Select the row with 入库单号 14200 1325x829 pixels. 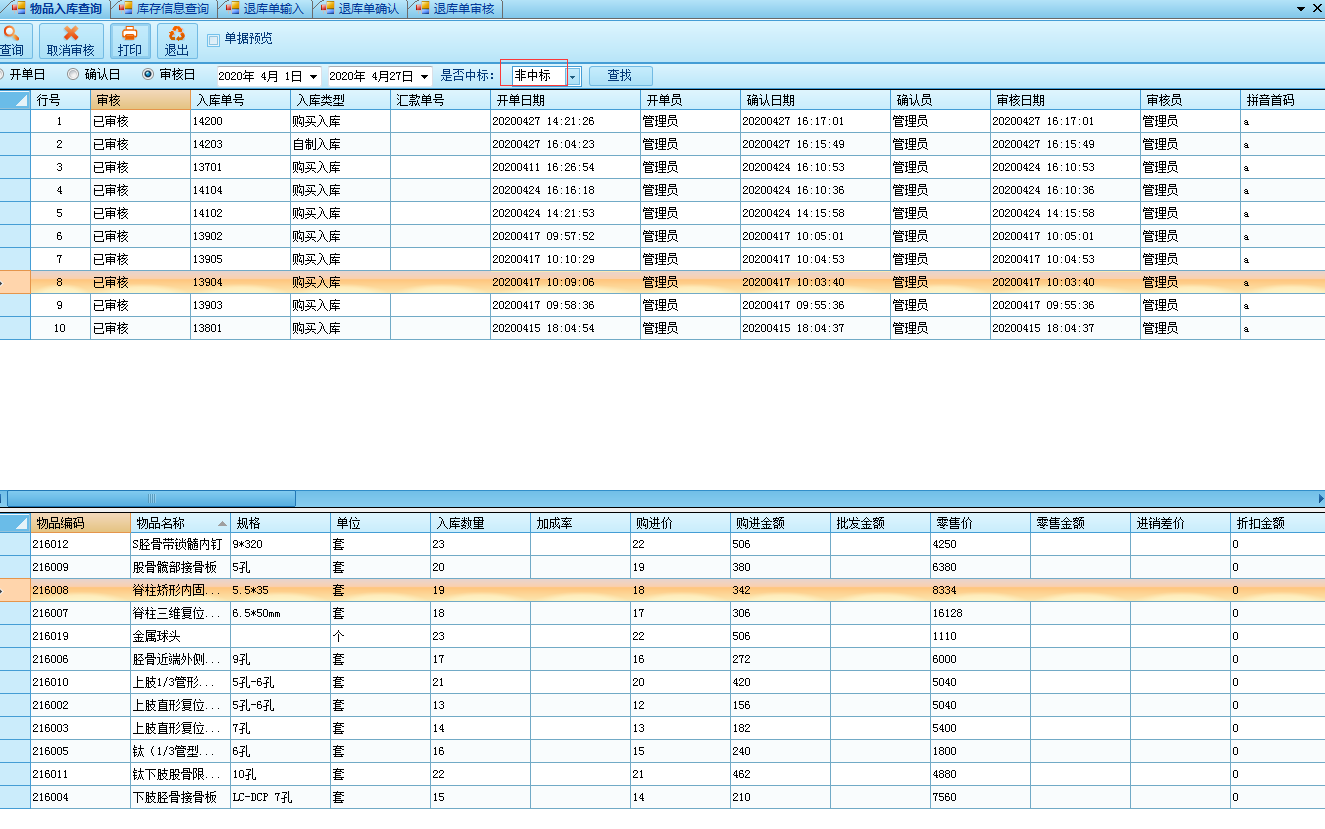tap(662, 121)
